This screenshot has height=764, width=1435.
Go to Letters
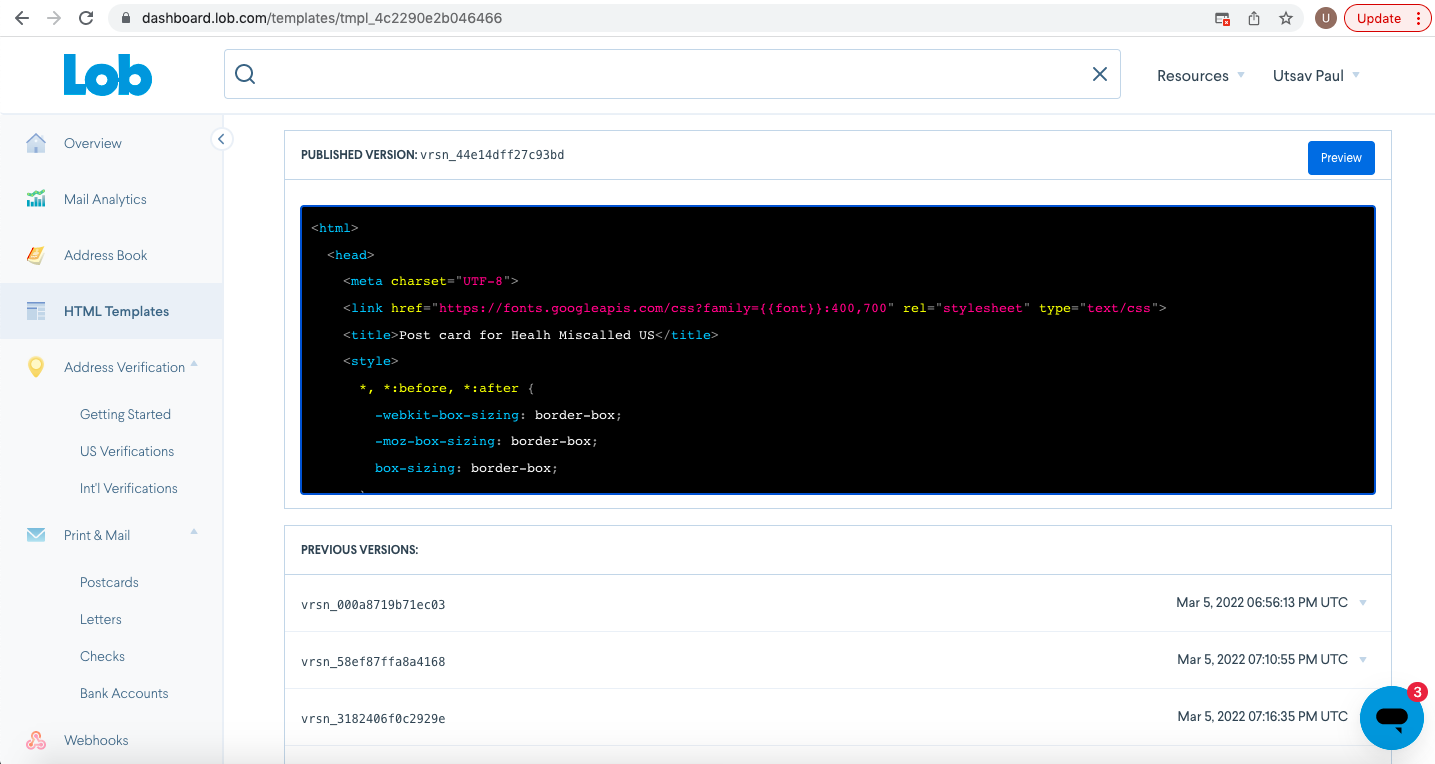101,619
